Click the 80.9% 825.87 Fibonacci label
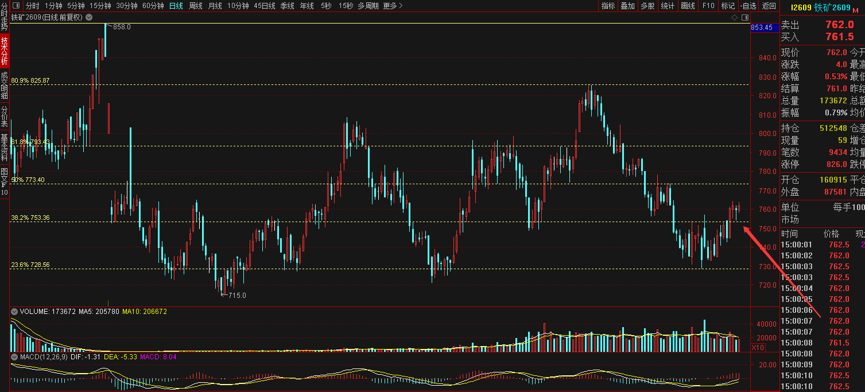865x392 pixels. click(x=30, y=80)
